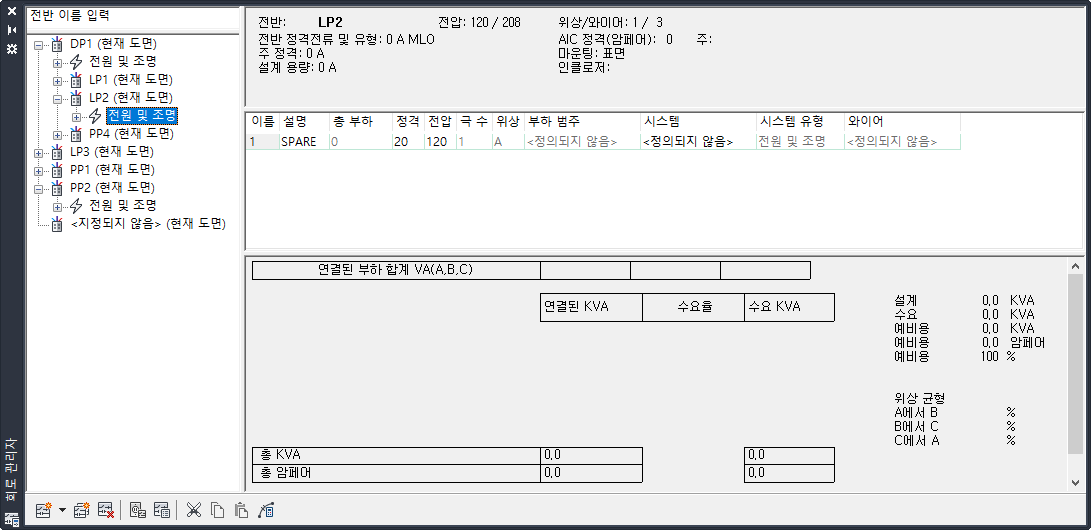Image resolution: width=1091 pixels, height=530 pixels.
Task: Expand the LP3 tree node
Action: click(x=38, y=152)
